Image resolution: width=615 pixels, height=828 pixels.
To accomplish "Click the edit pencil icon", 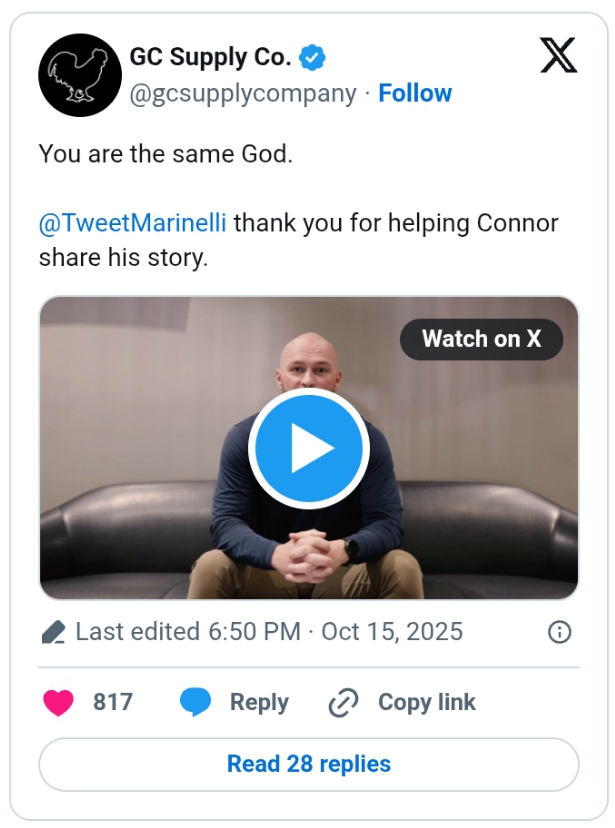I will pyautogui.click(x=53, y=632).
